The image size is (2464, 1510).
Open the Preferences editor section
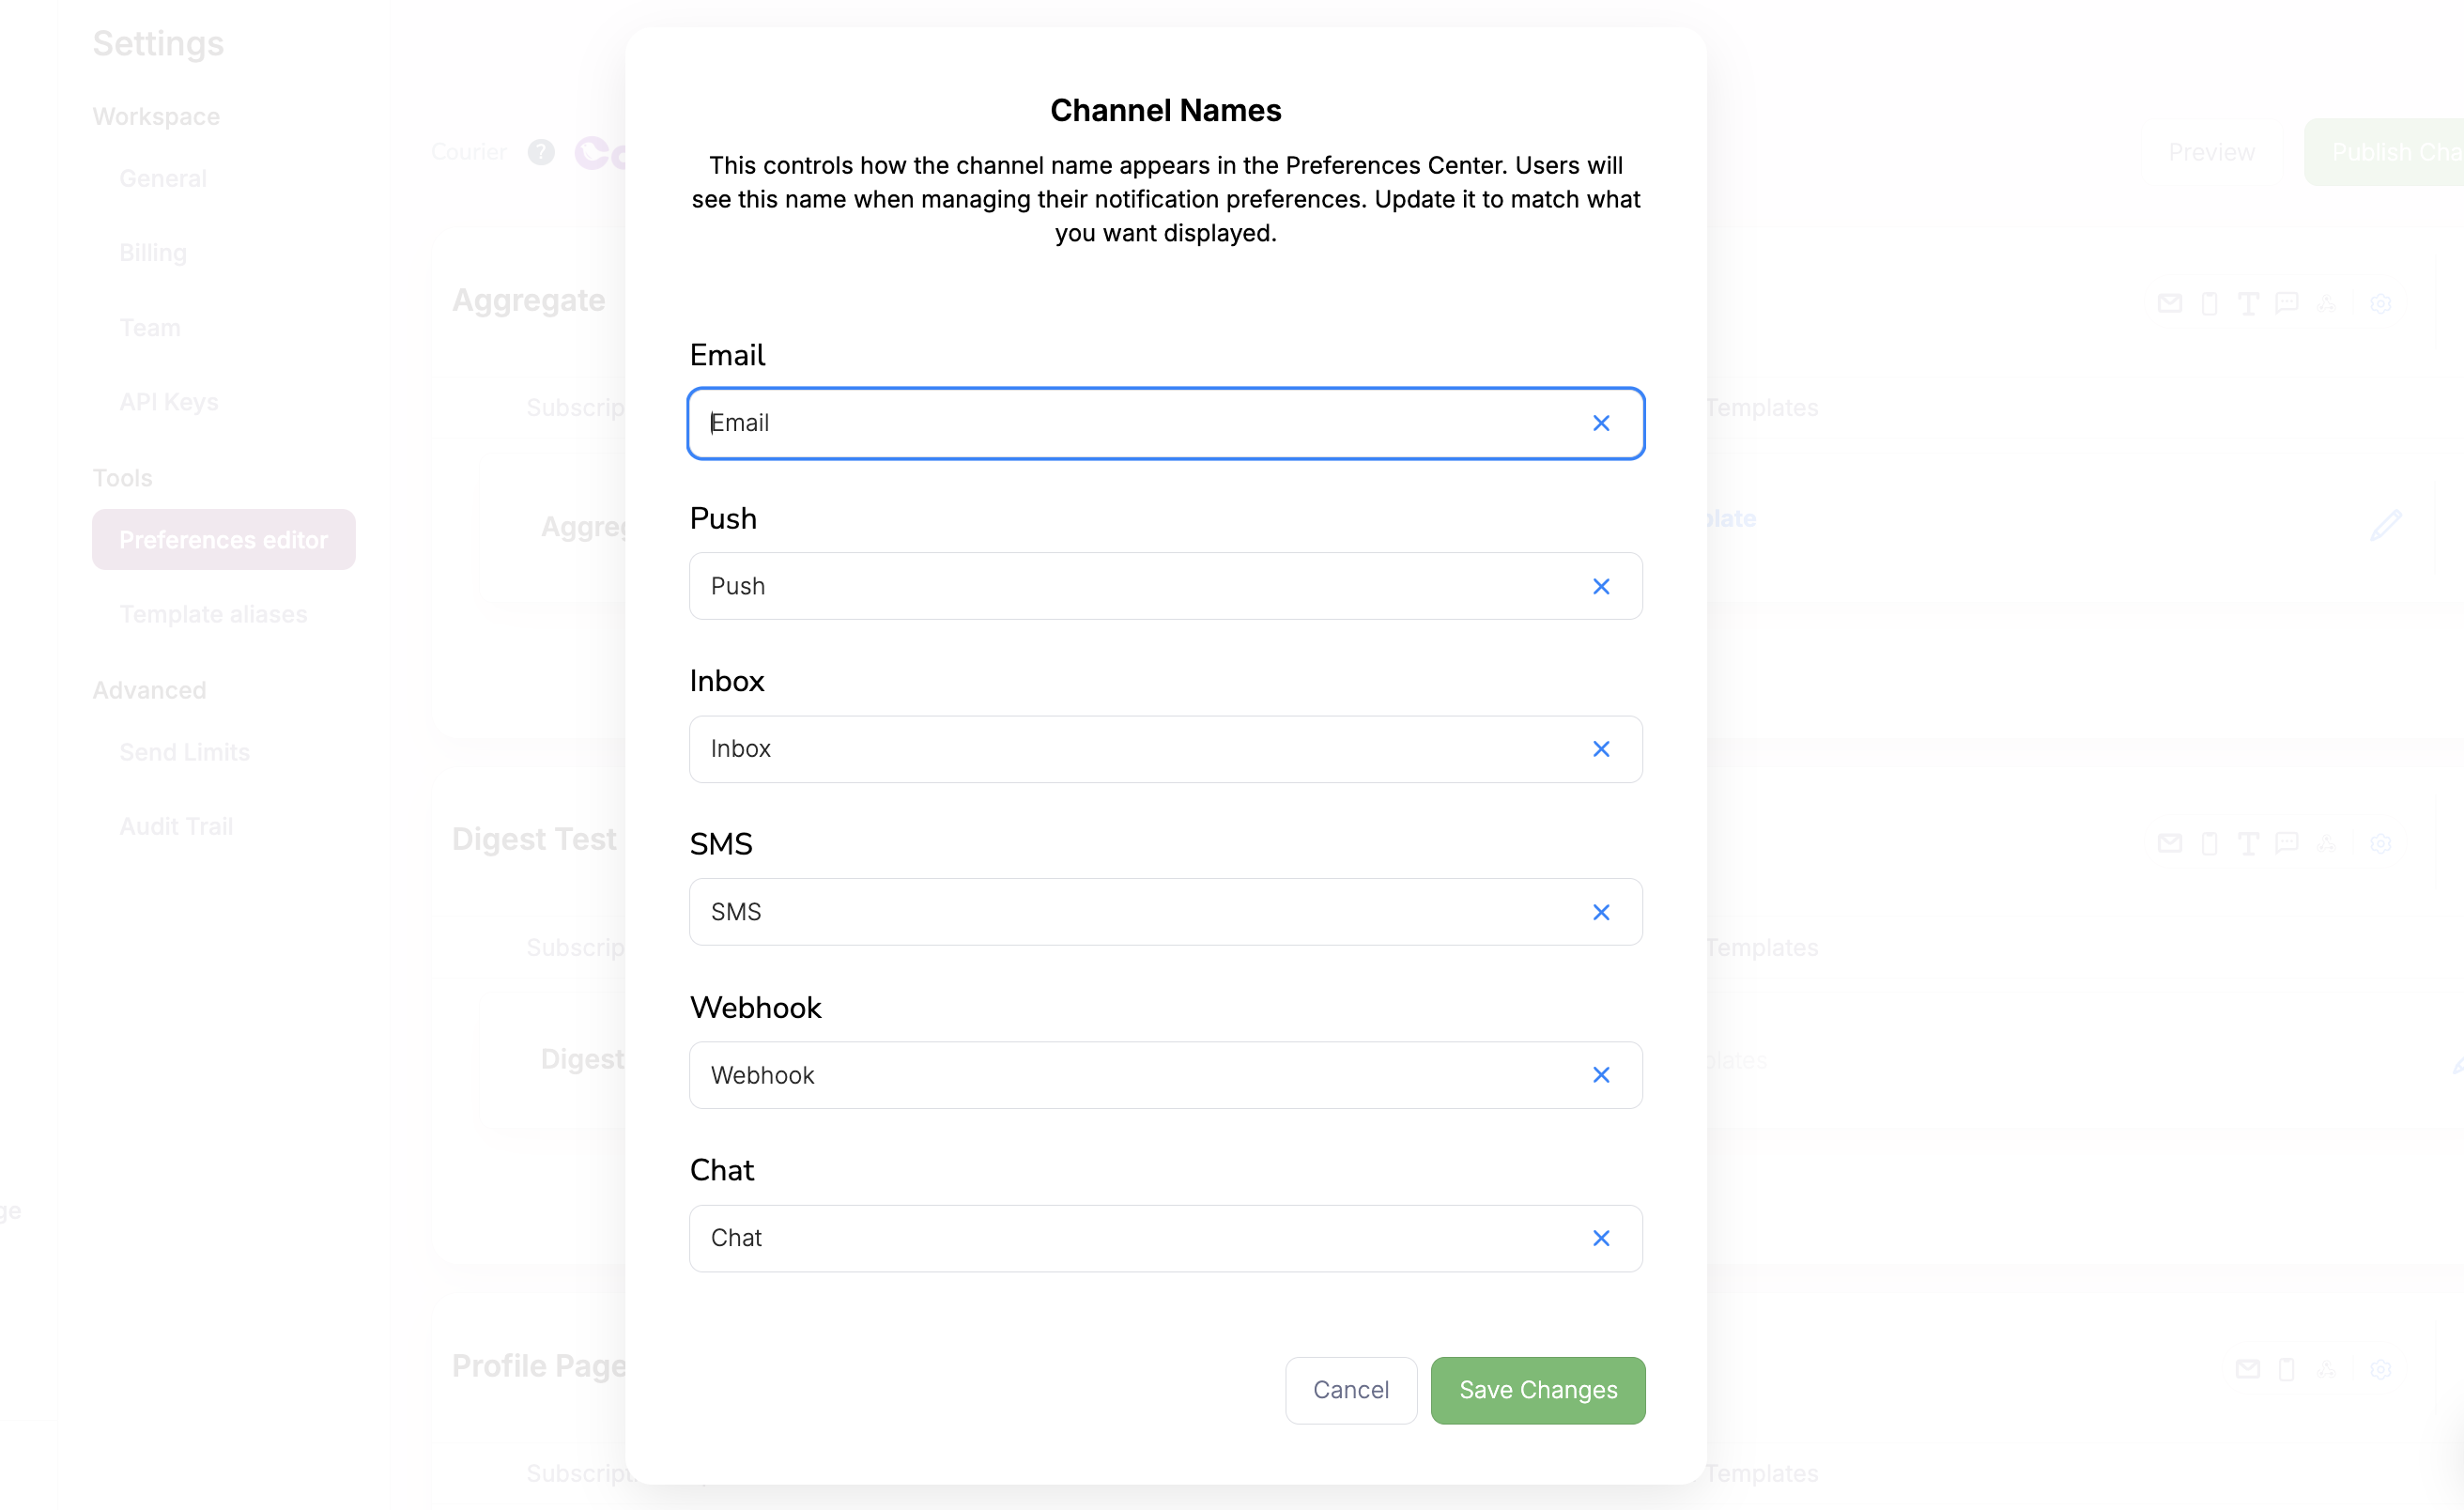pyautogui.click(x=223, y=539)
